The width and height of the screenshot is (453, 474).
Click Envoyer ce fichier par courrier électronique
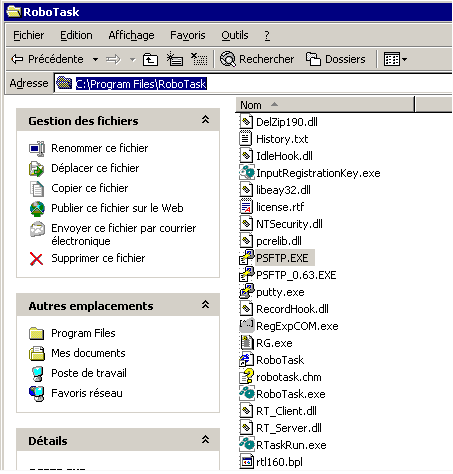point(123,234)
